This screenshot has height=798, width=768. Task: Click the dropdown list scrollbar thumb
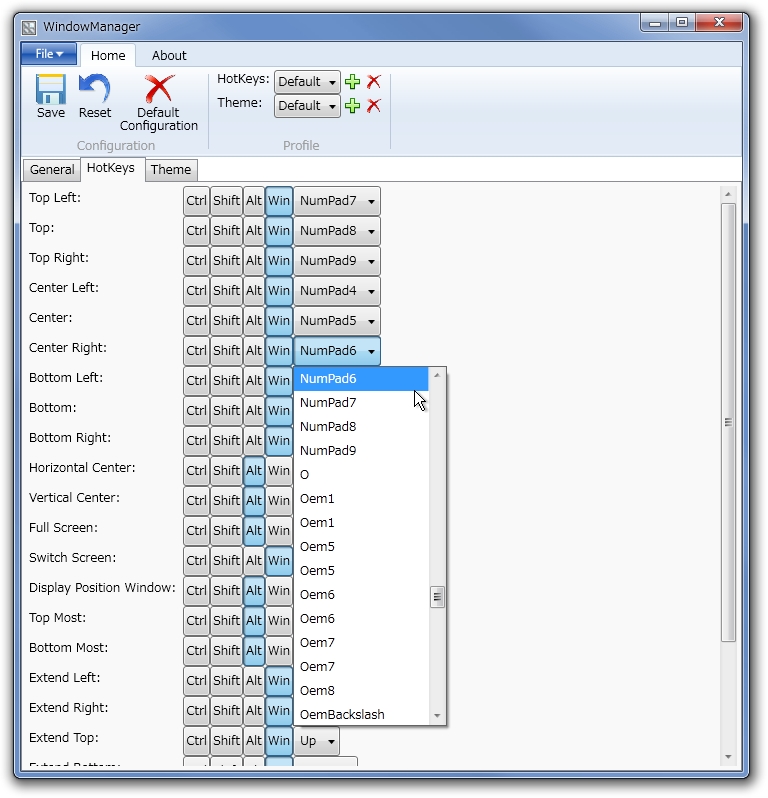(x=437, y=597)
